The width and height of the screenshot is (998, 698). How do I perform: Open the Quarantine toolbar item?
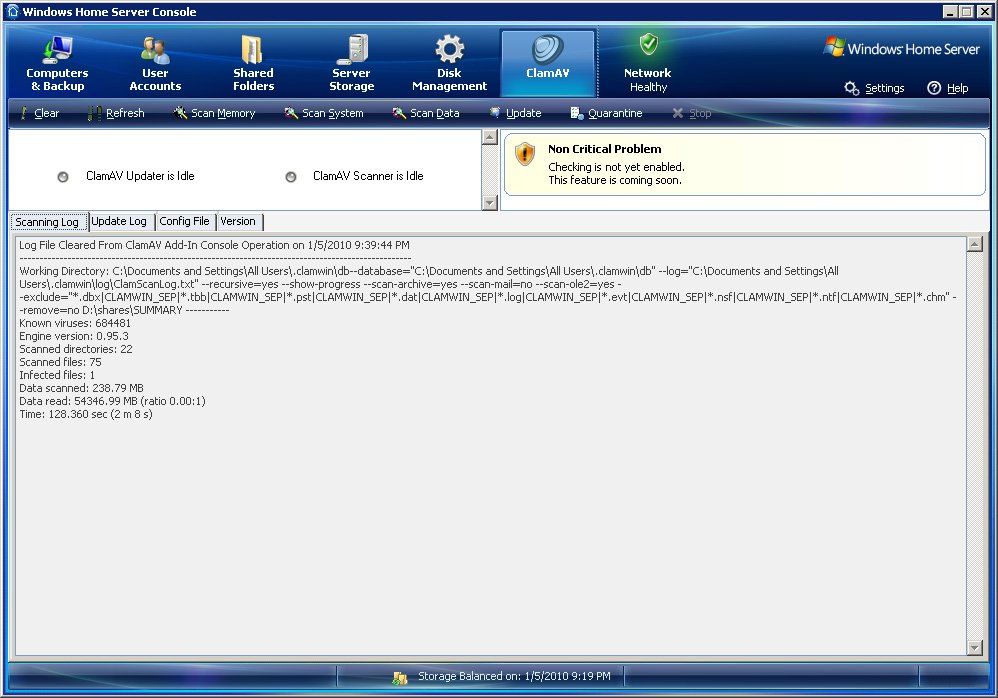(x=606, y=113)
